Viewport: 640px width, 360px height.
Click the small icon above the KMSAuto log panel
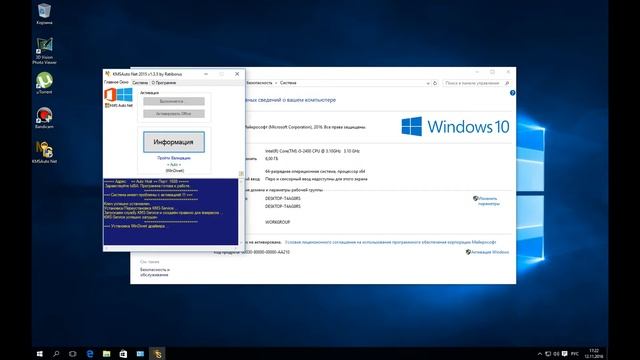(241, 173)
